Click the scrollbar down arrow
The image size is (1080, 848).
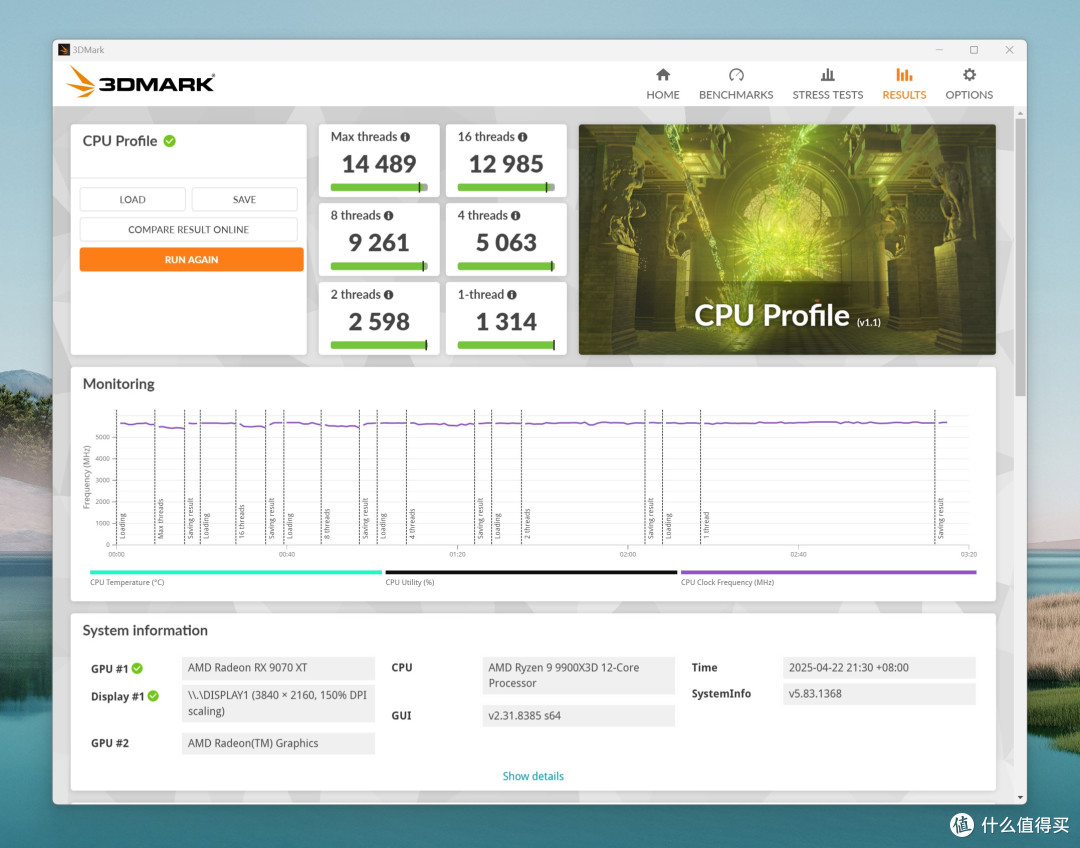tap(1020, 798)
